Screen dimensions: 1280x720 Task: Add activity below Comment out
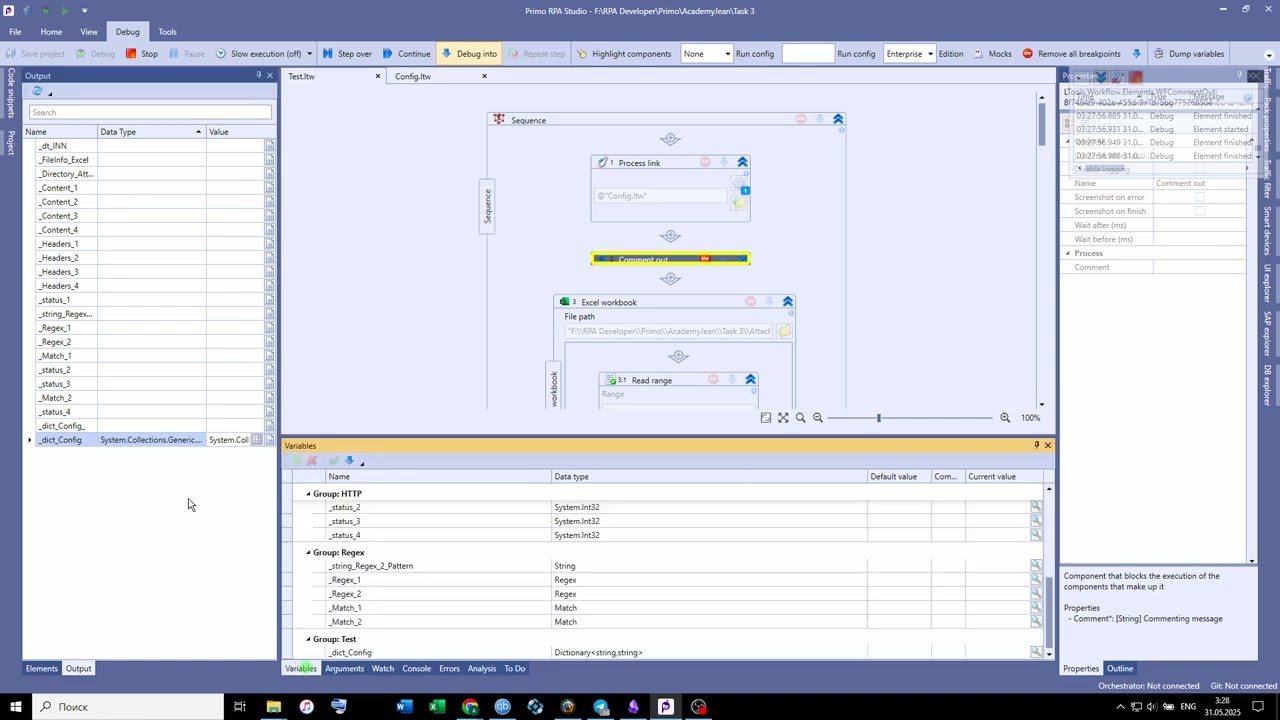coord(670,279)
